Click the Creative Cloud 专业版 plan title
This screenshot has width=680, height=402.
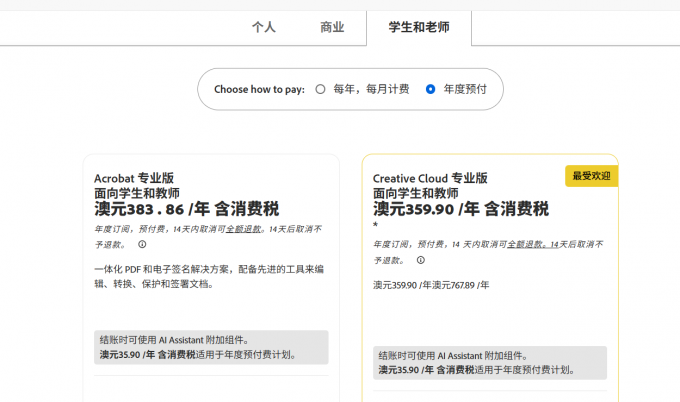tap(430, 178)
